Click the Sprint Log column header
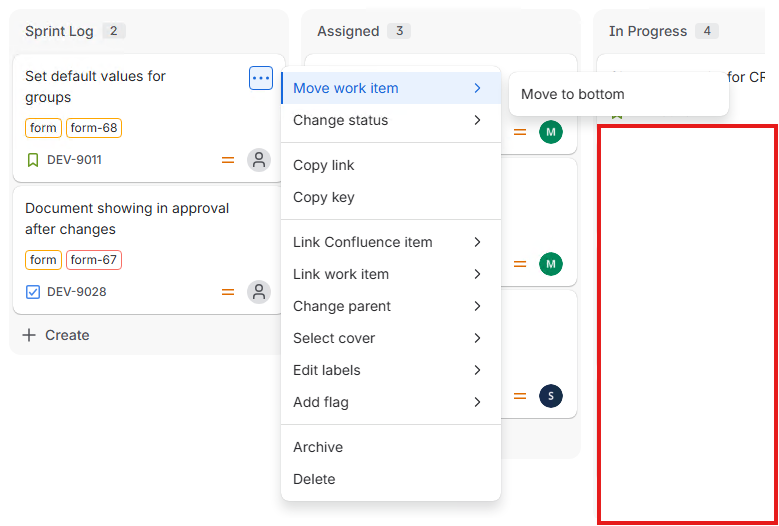This screenshot has height=526, width=779. (x=59, y=31)
